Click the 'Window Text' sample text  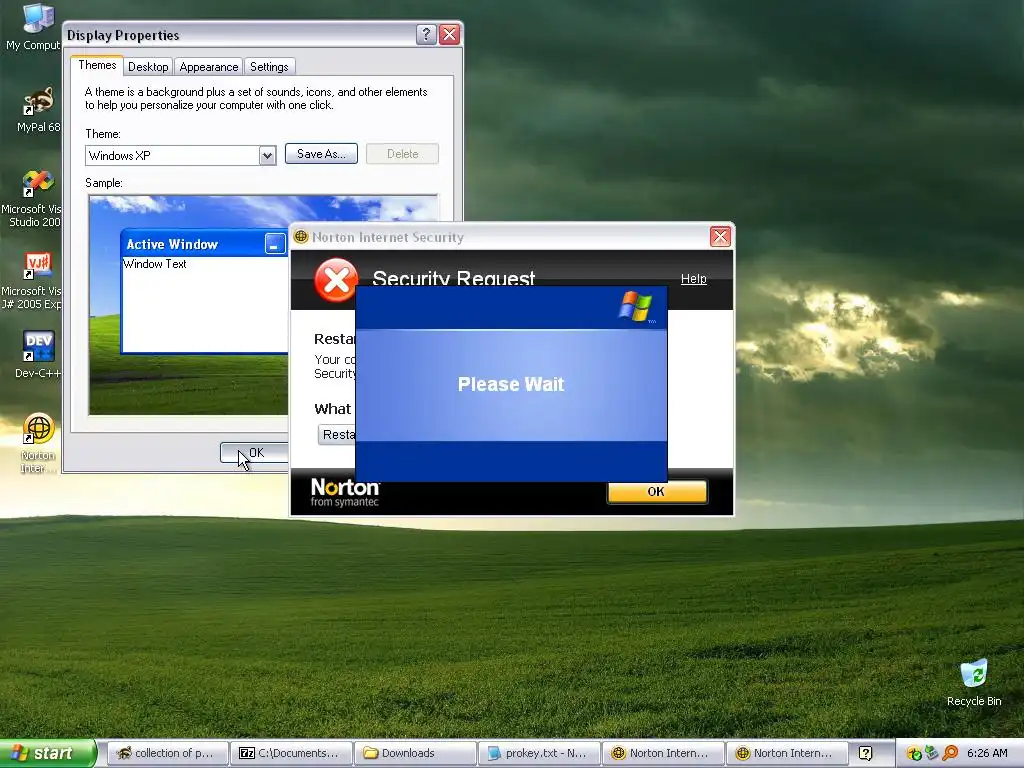155,264
